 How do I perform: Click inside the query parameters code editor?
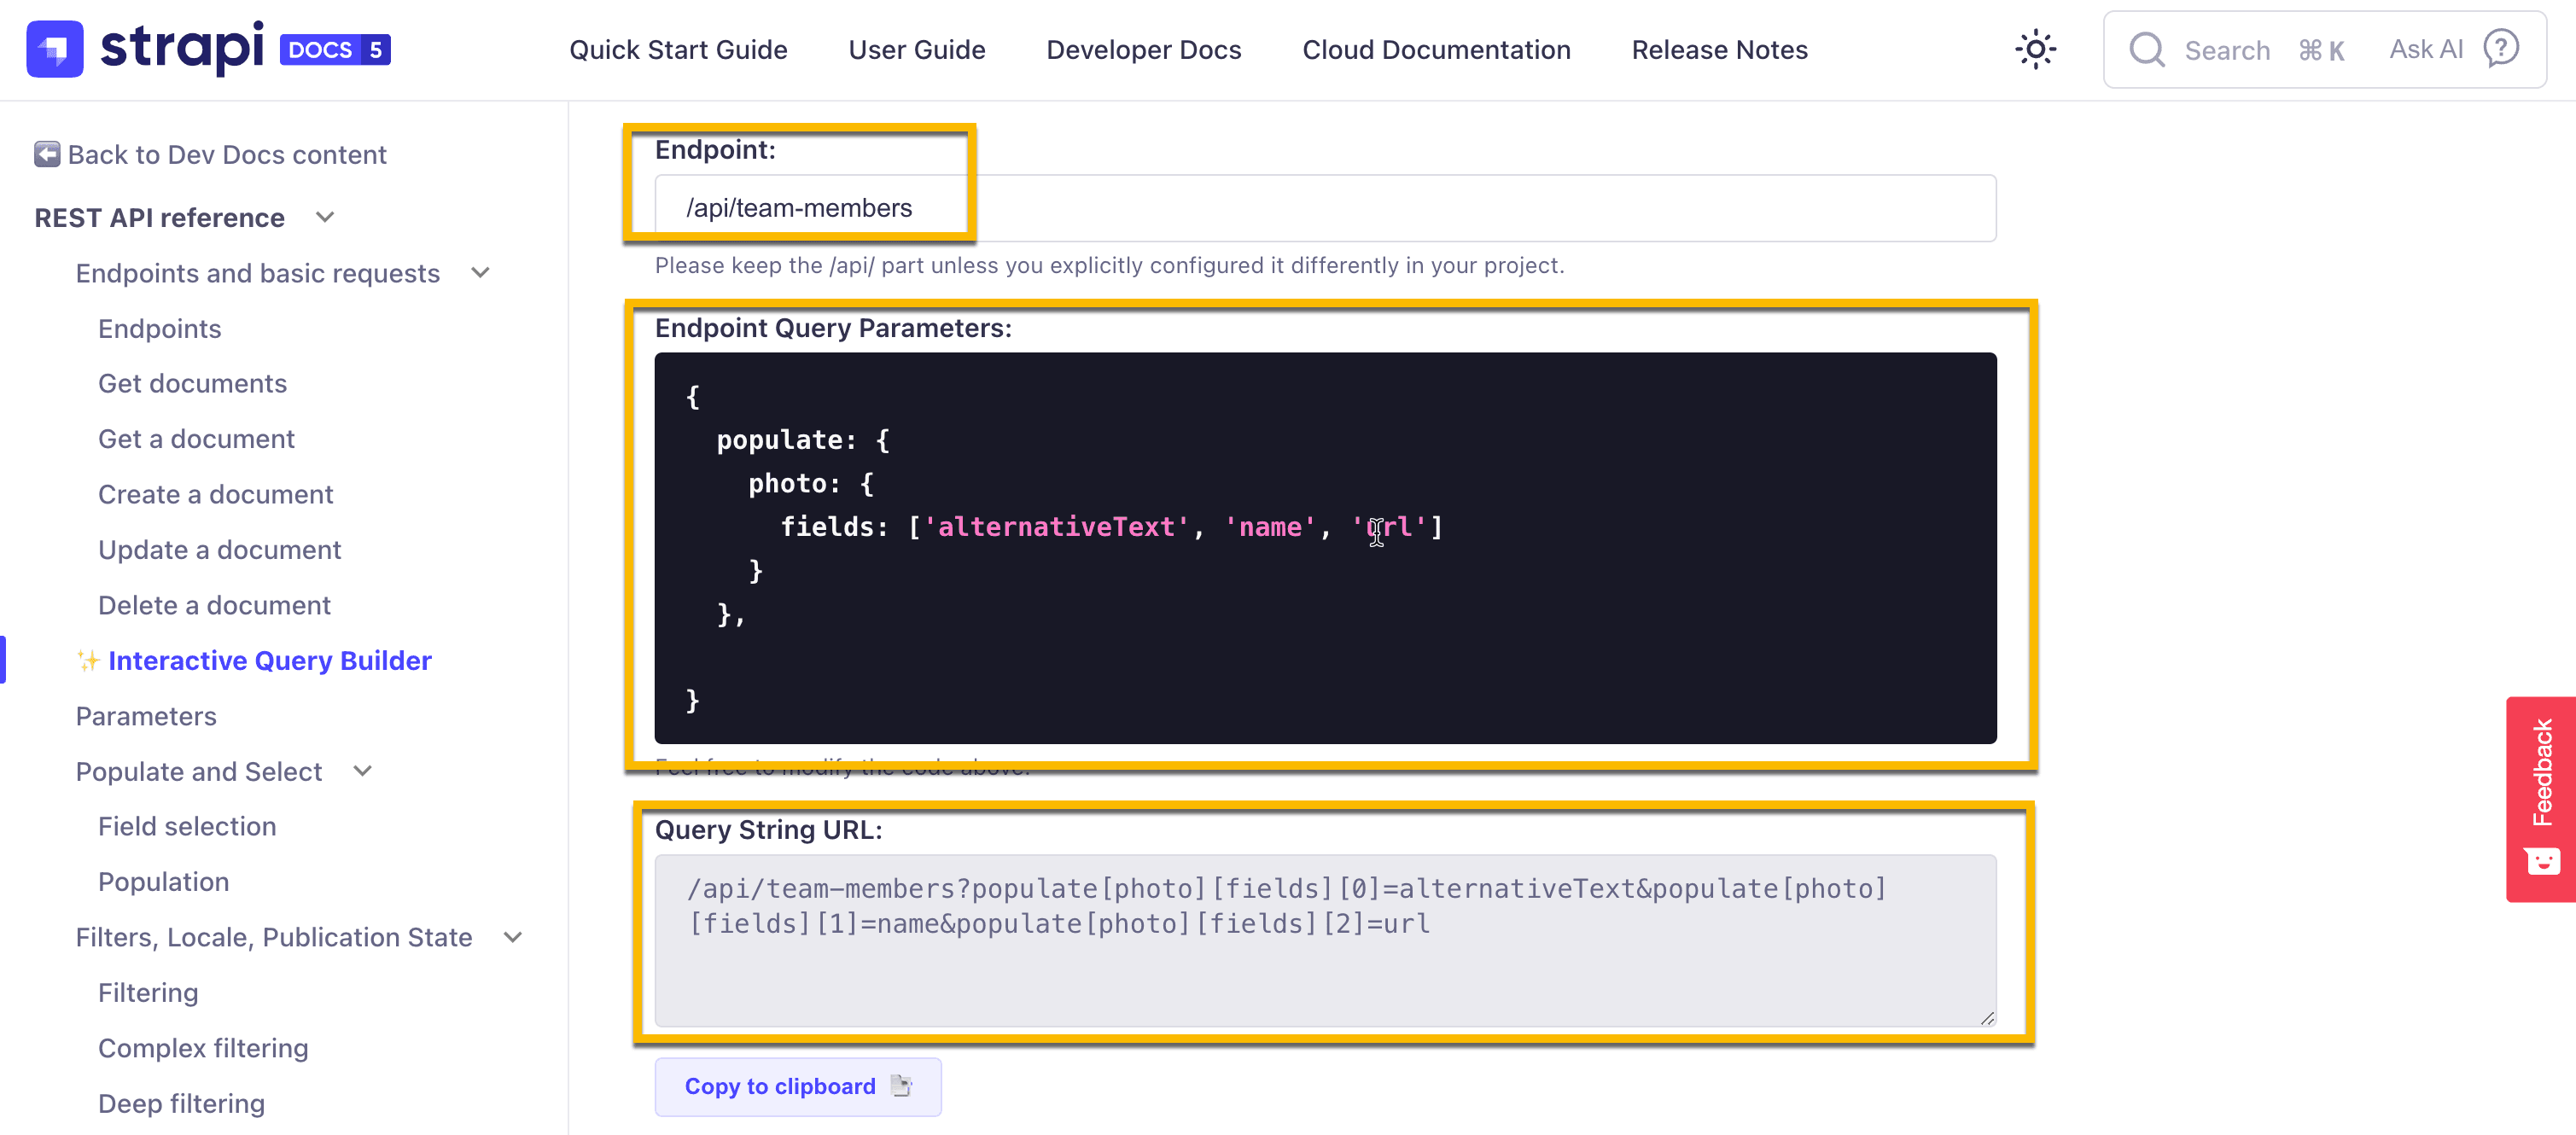(1325, 547)
